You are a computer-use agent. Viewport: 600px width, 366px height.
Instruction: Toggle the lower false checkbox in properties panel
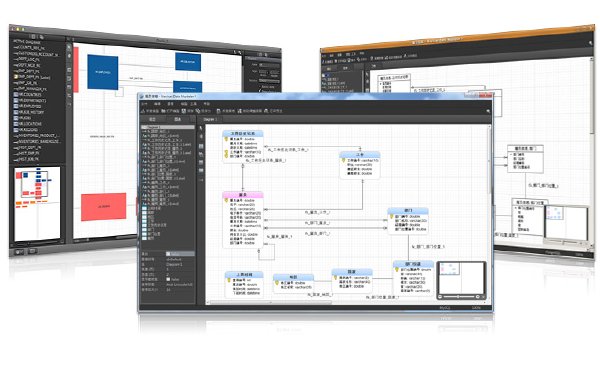168,279
